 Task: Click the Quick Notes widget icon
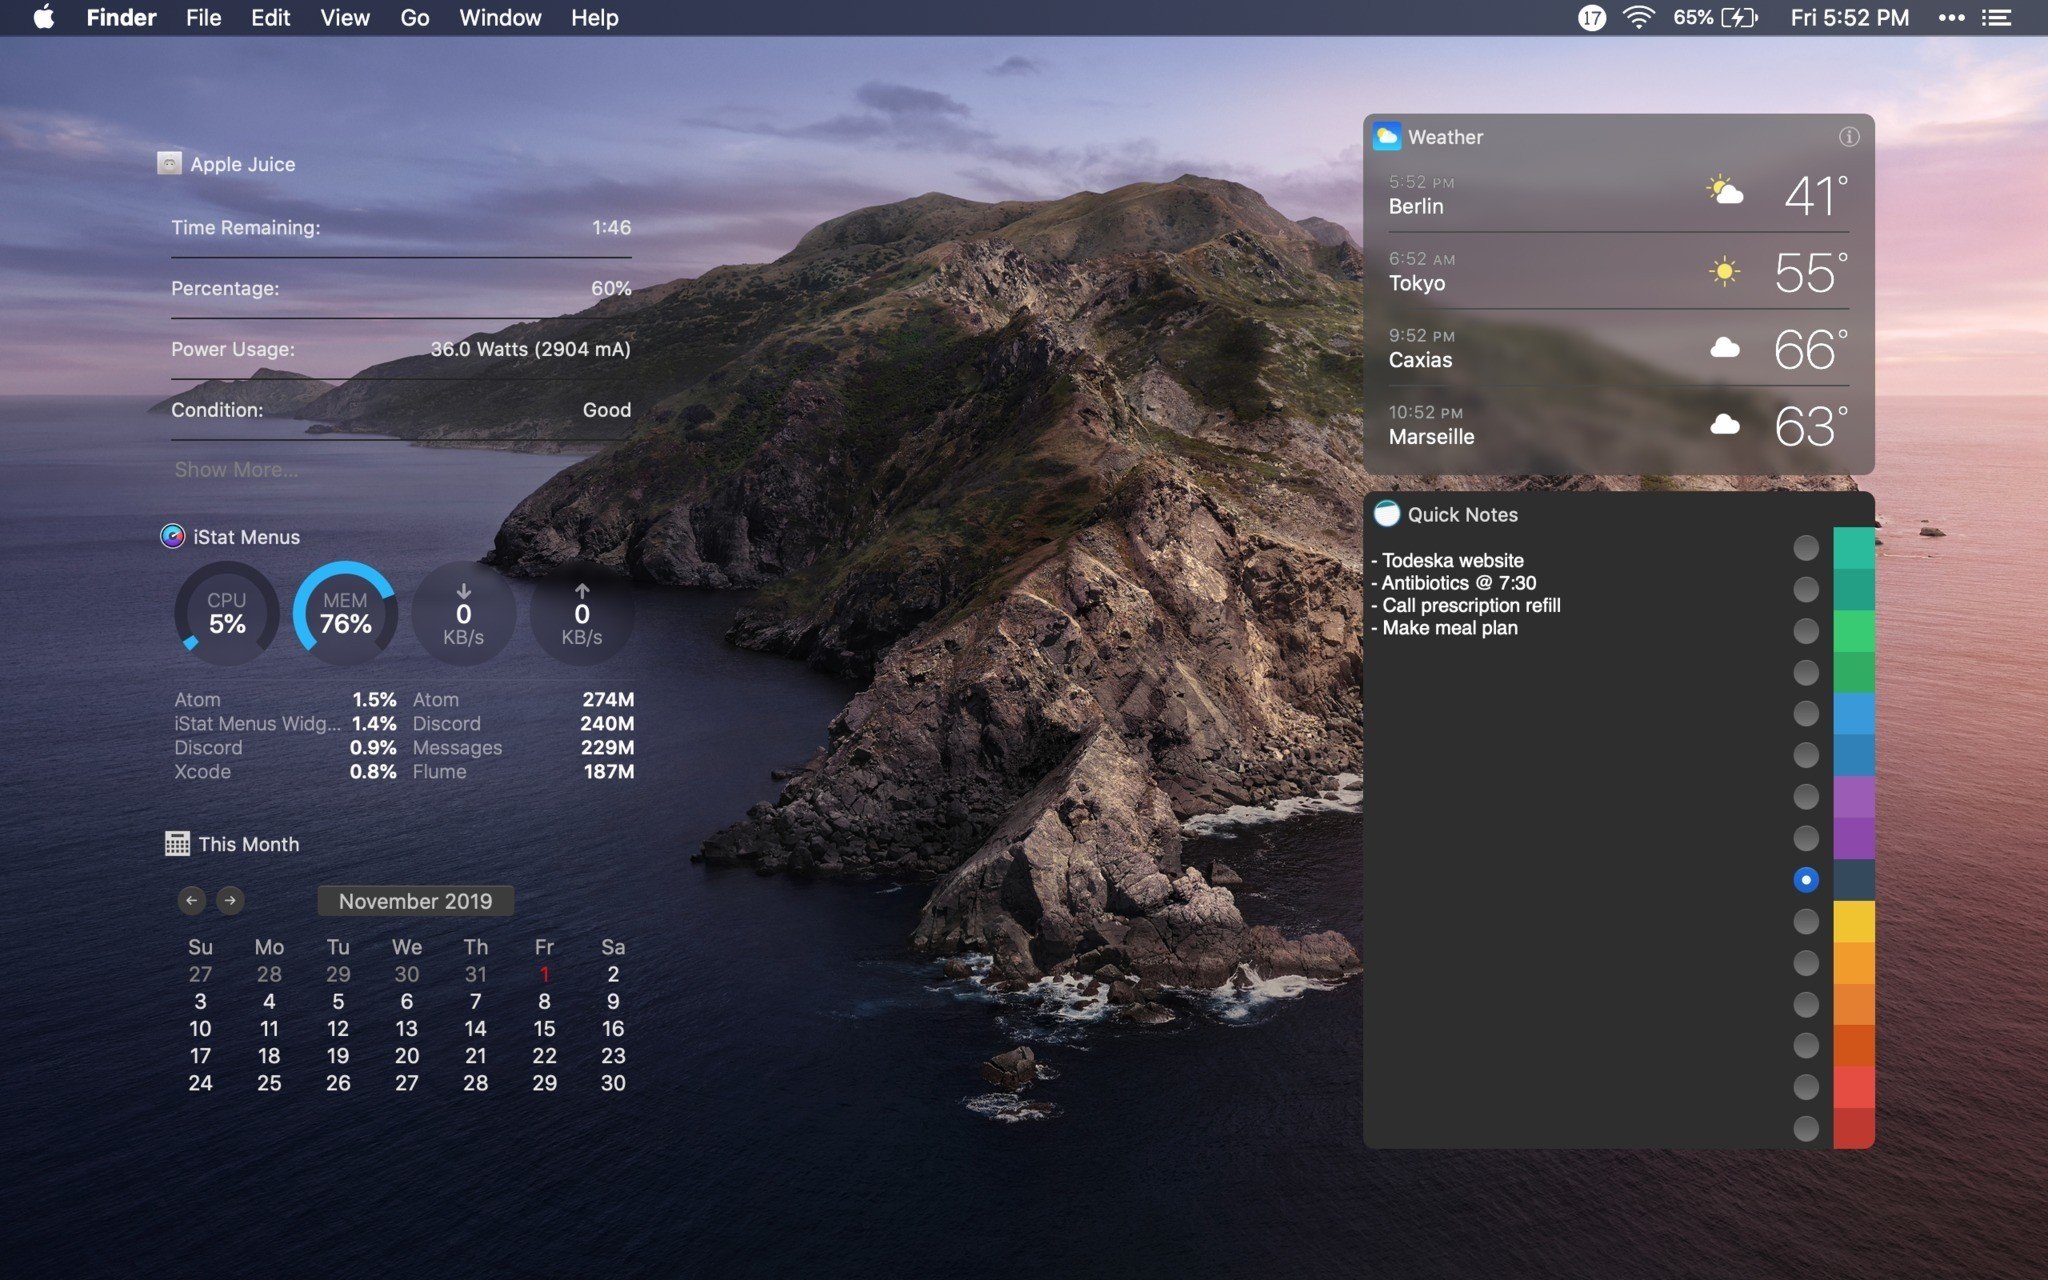point(1386,514)
